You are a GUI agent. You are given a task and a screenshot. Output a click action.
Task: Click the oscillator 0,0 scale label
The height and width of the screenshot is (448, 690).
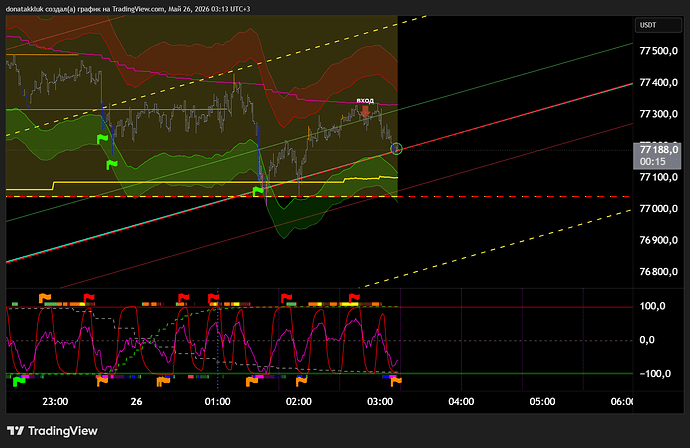[x=647, y=340]
